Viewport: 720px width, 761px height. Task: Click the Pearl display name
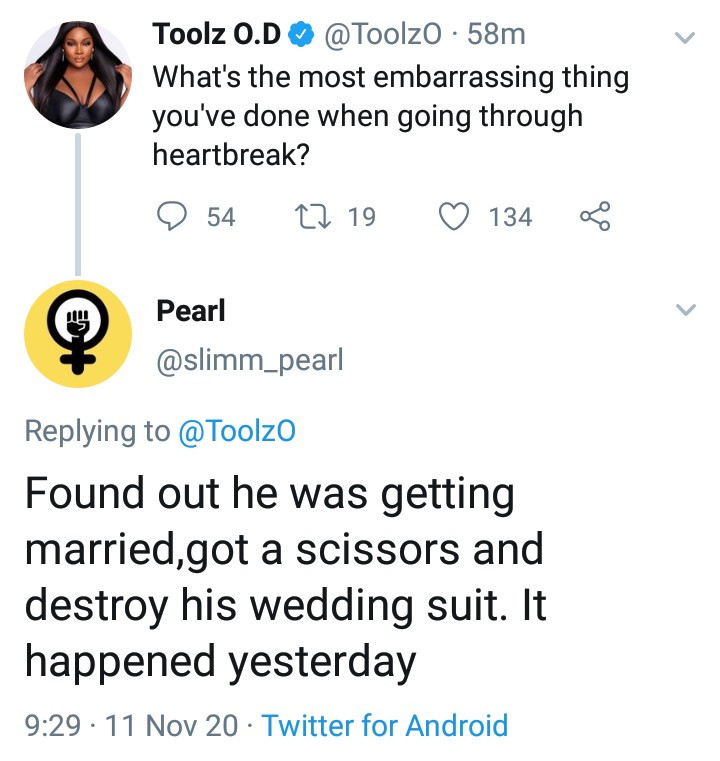191,311
